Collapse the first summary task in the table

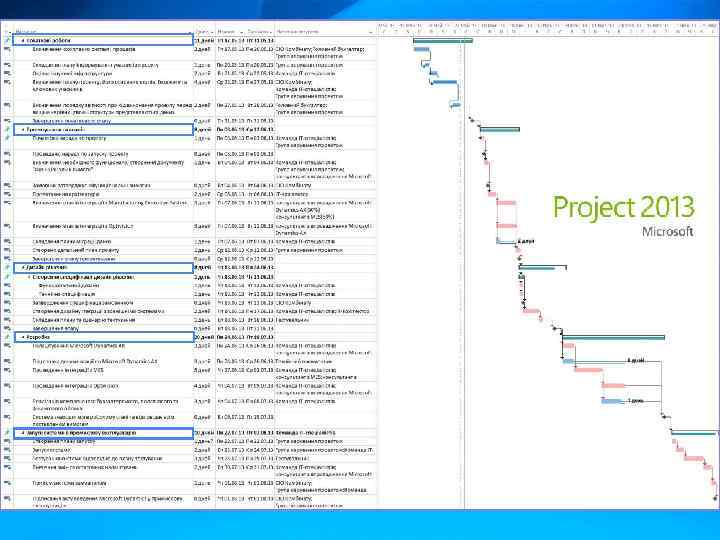[x=23, y=40]
